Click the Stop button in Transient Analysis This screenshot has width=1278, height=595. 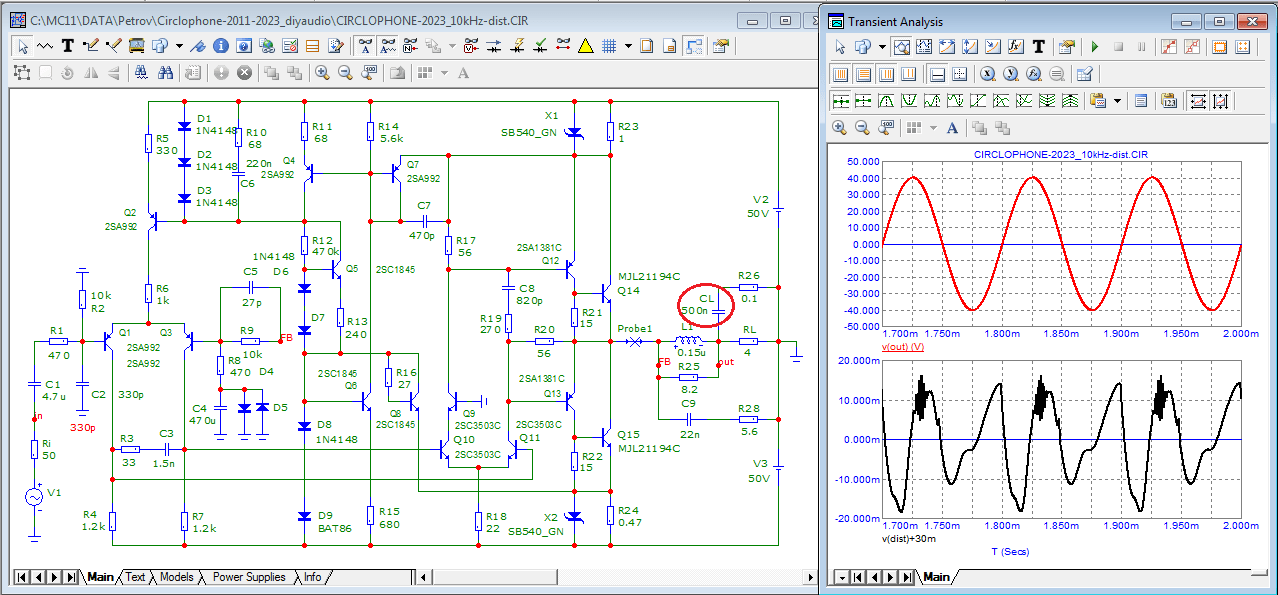click(1119, 47)
